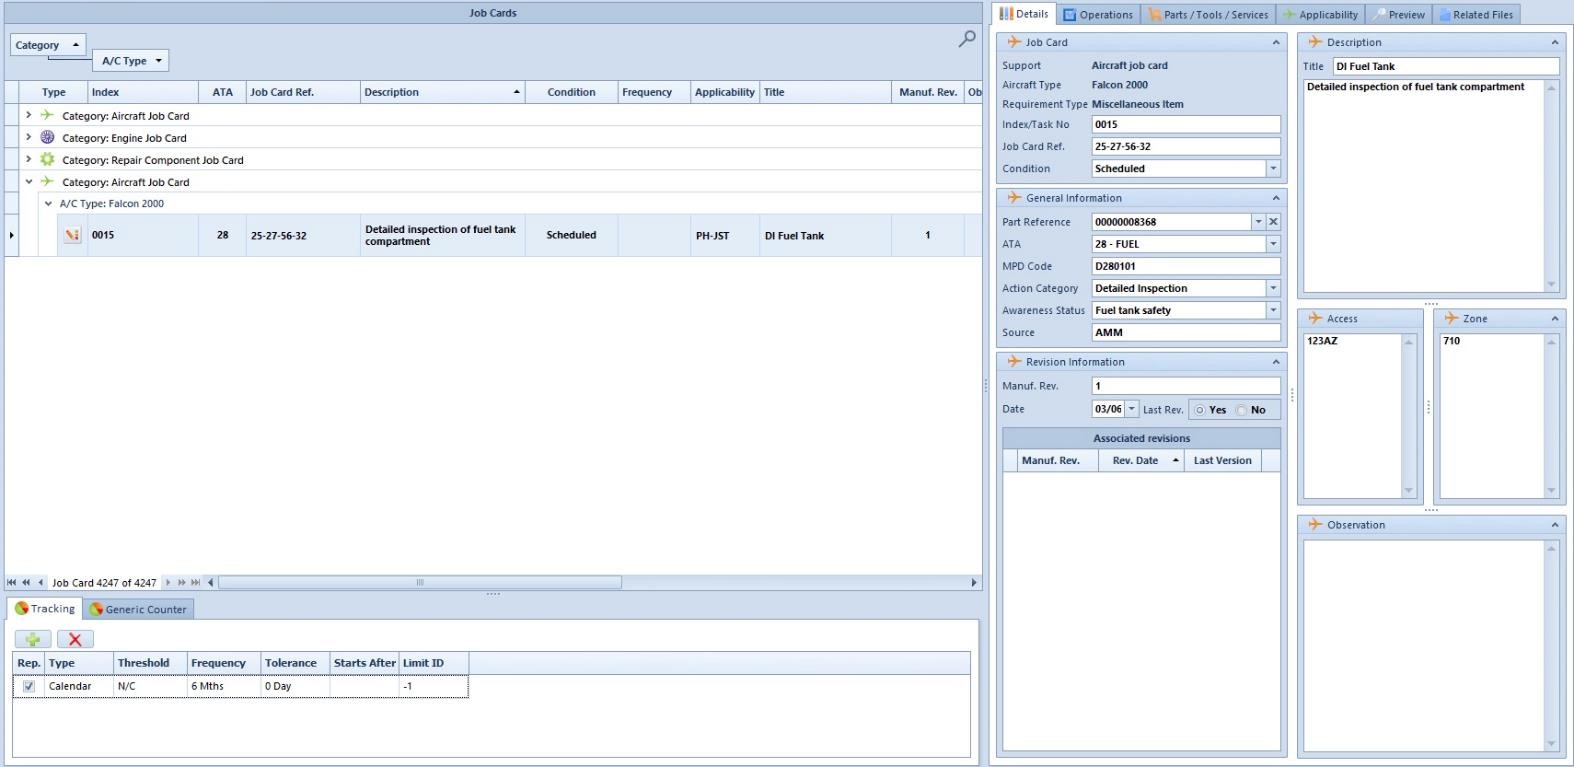Switch to the Generic Counter tab
Viewport: 1574px width, 767px height.
point(138,609)
